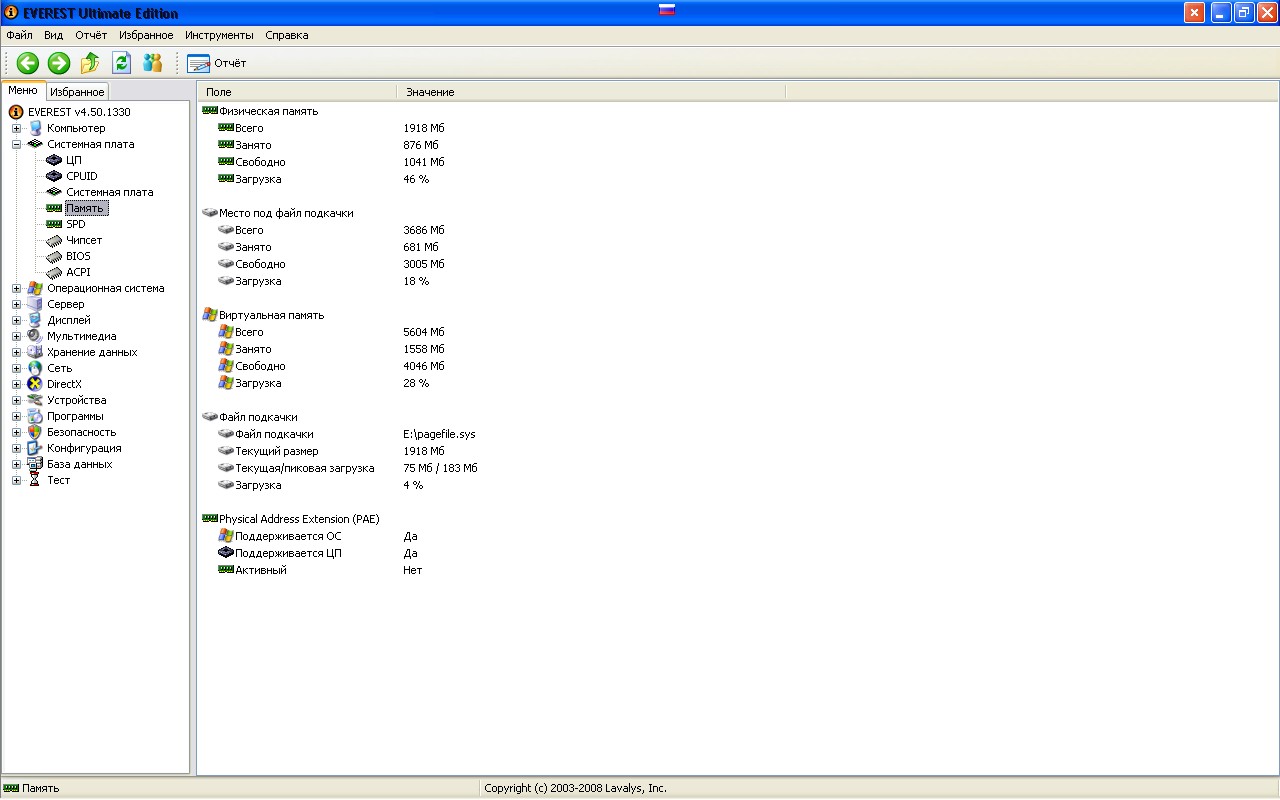Switch to the Меню tab
The height and width of the screenshot is (800, 1280).
pos(23,90)
